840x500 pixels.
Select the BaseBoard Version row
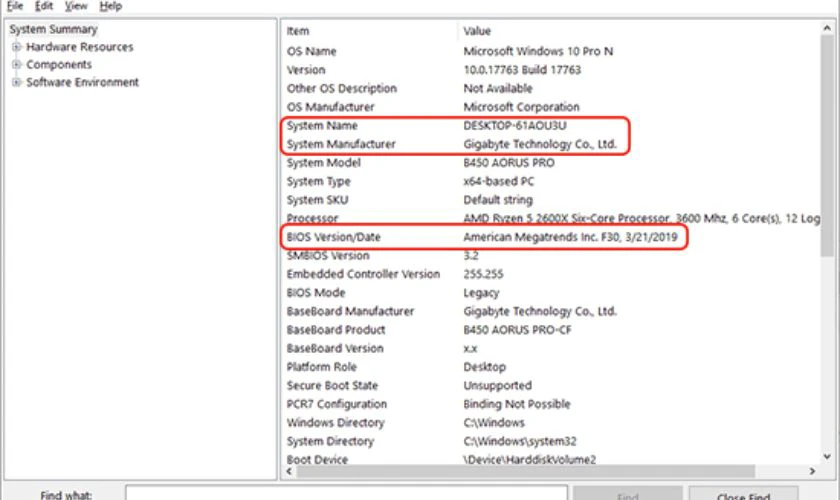[551, 349]
